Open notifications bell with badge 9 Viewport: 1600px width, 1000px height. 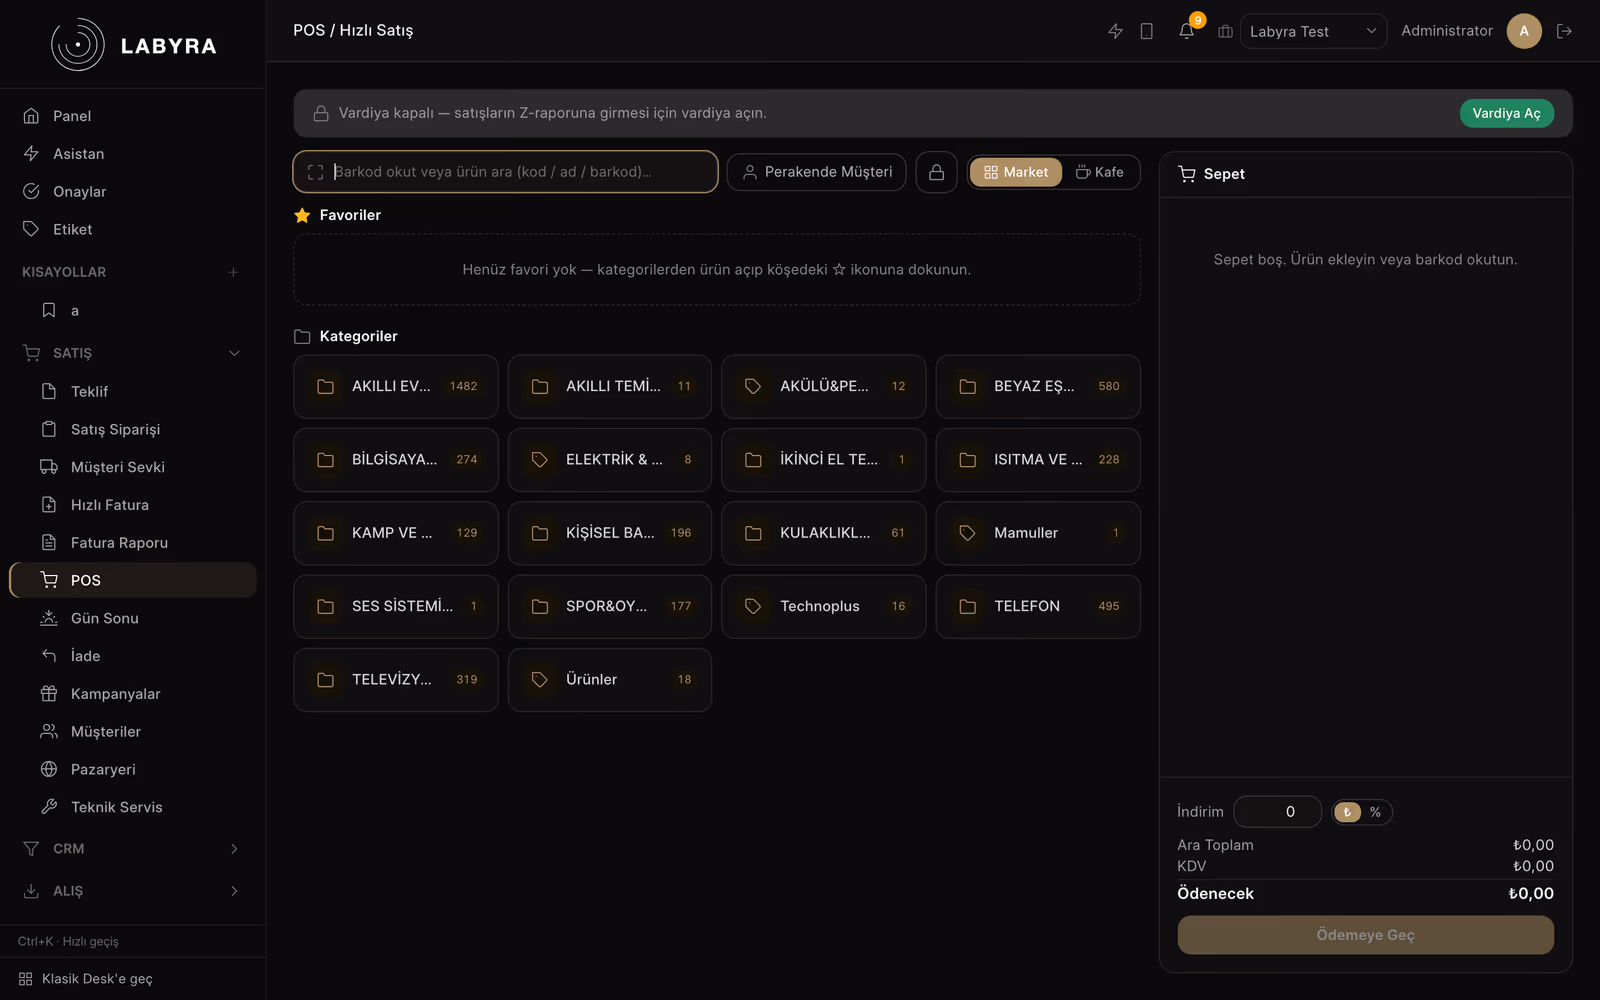1186,31
